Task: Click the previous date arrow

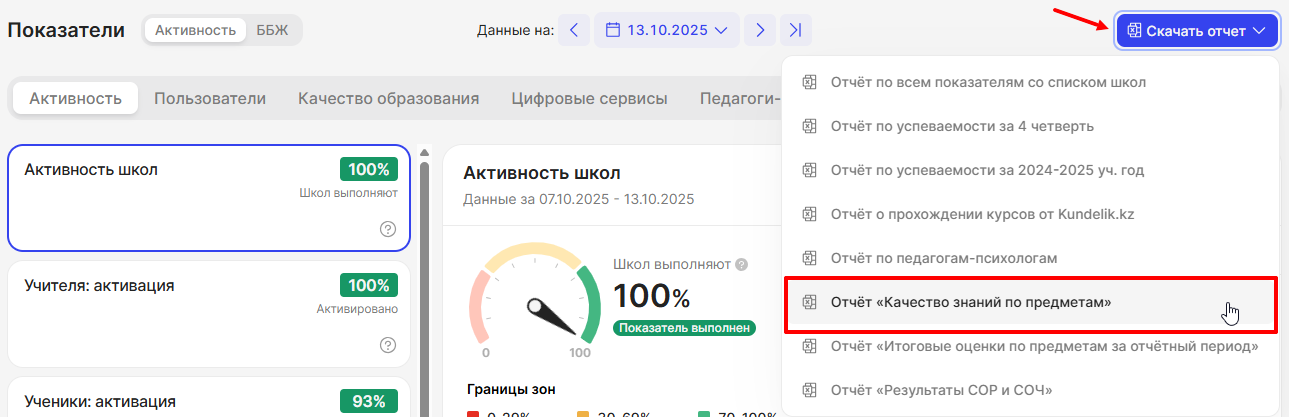Action: coord(573,30)
